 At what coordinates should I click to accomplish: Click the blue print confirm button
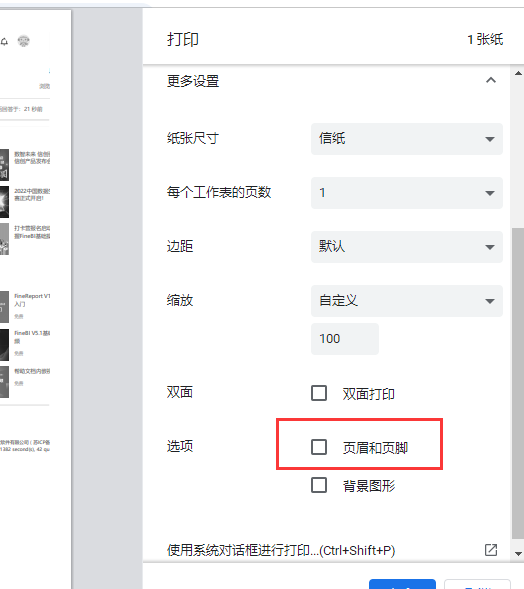tap(402, 584)
